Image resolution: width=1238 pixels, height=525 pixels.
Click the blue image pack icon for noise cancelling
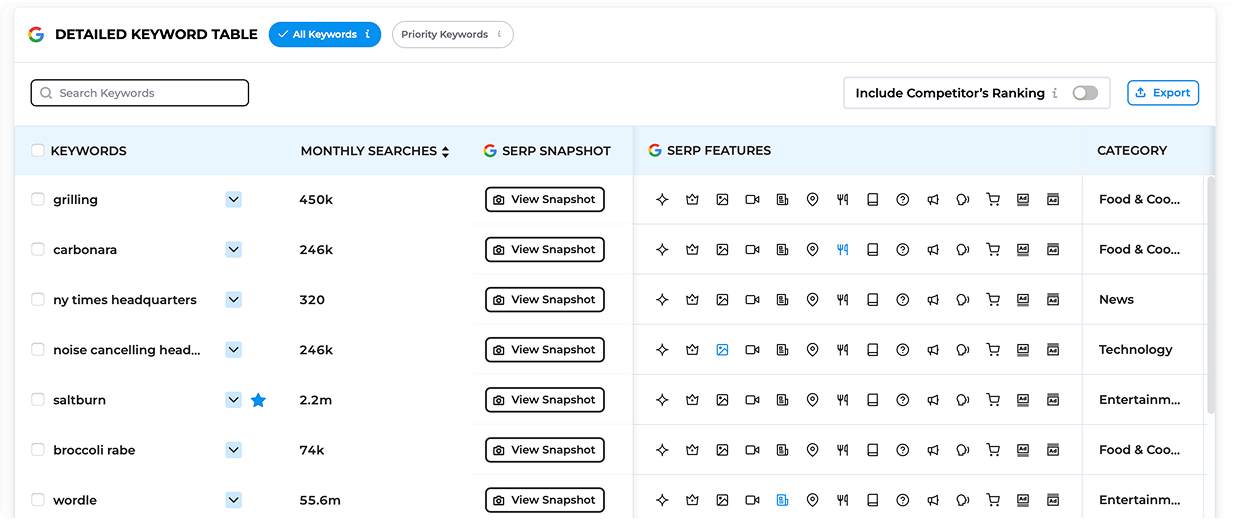tap(722, 350)
